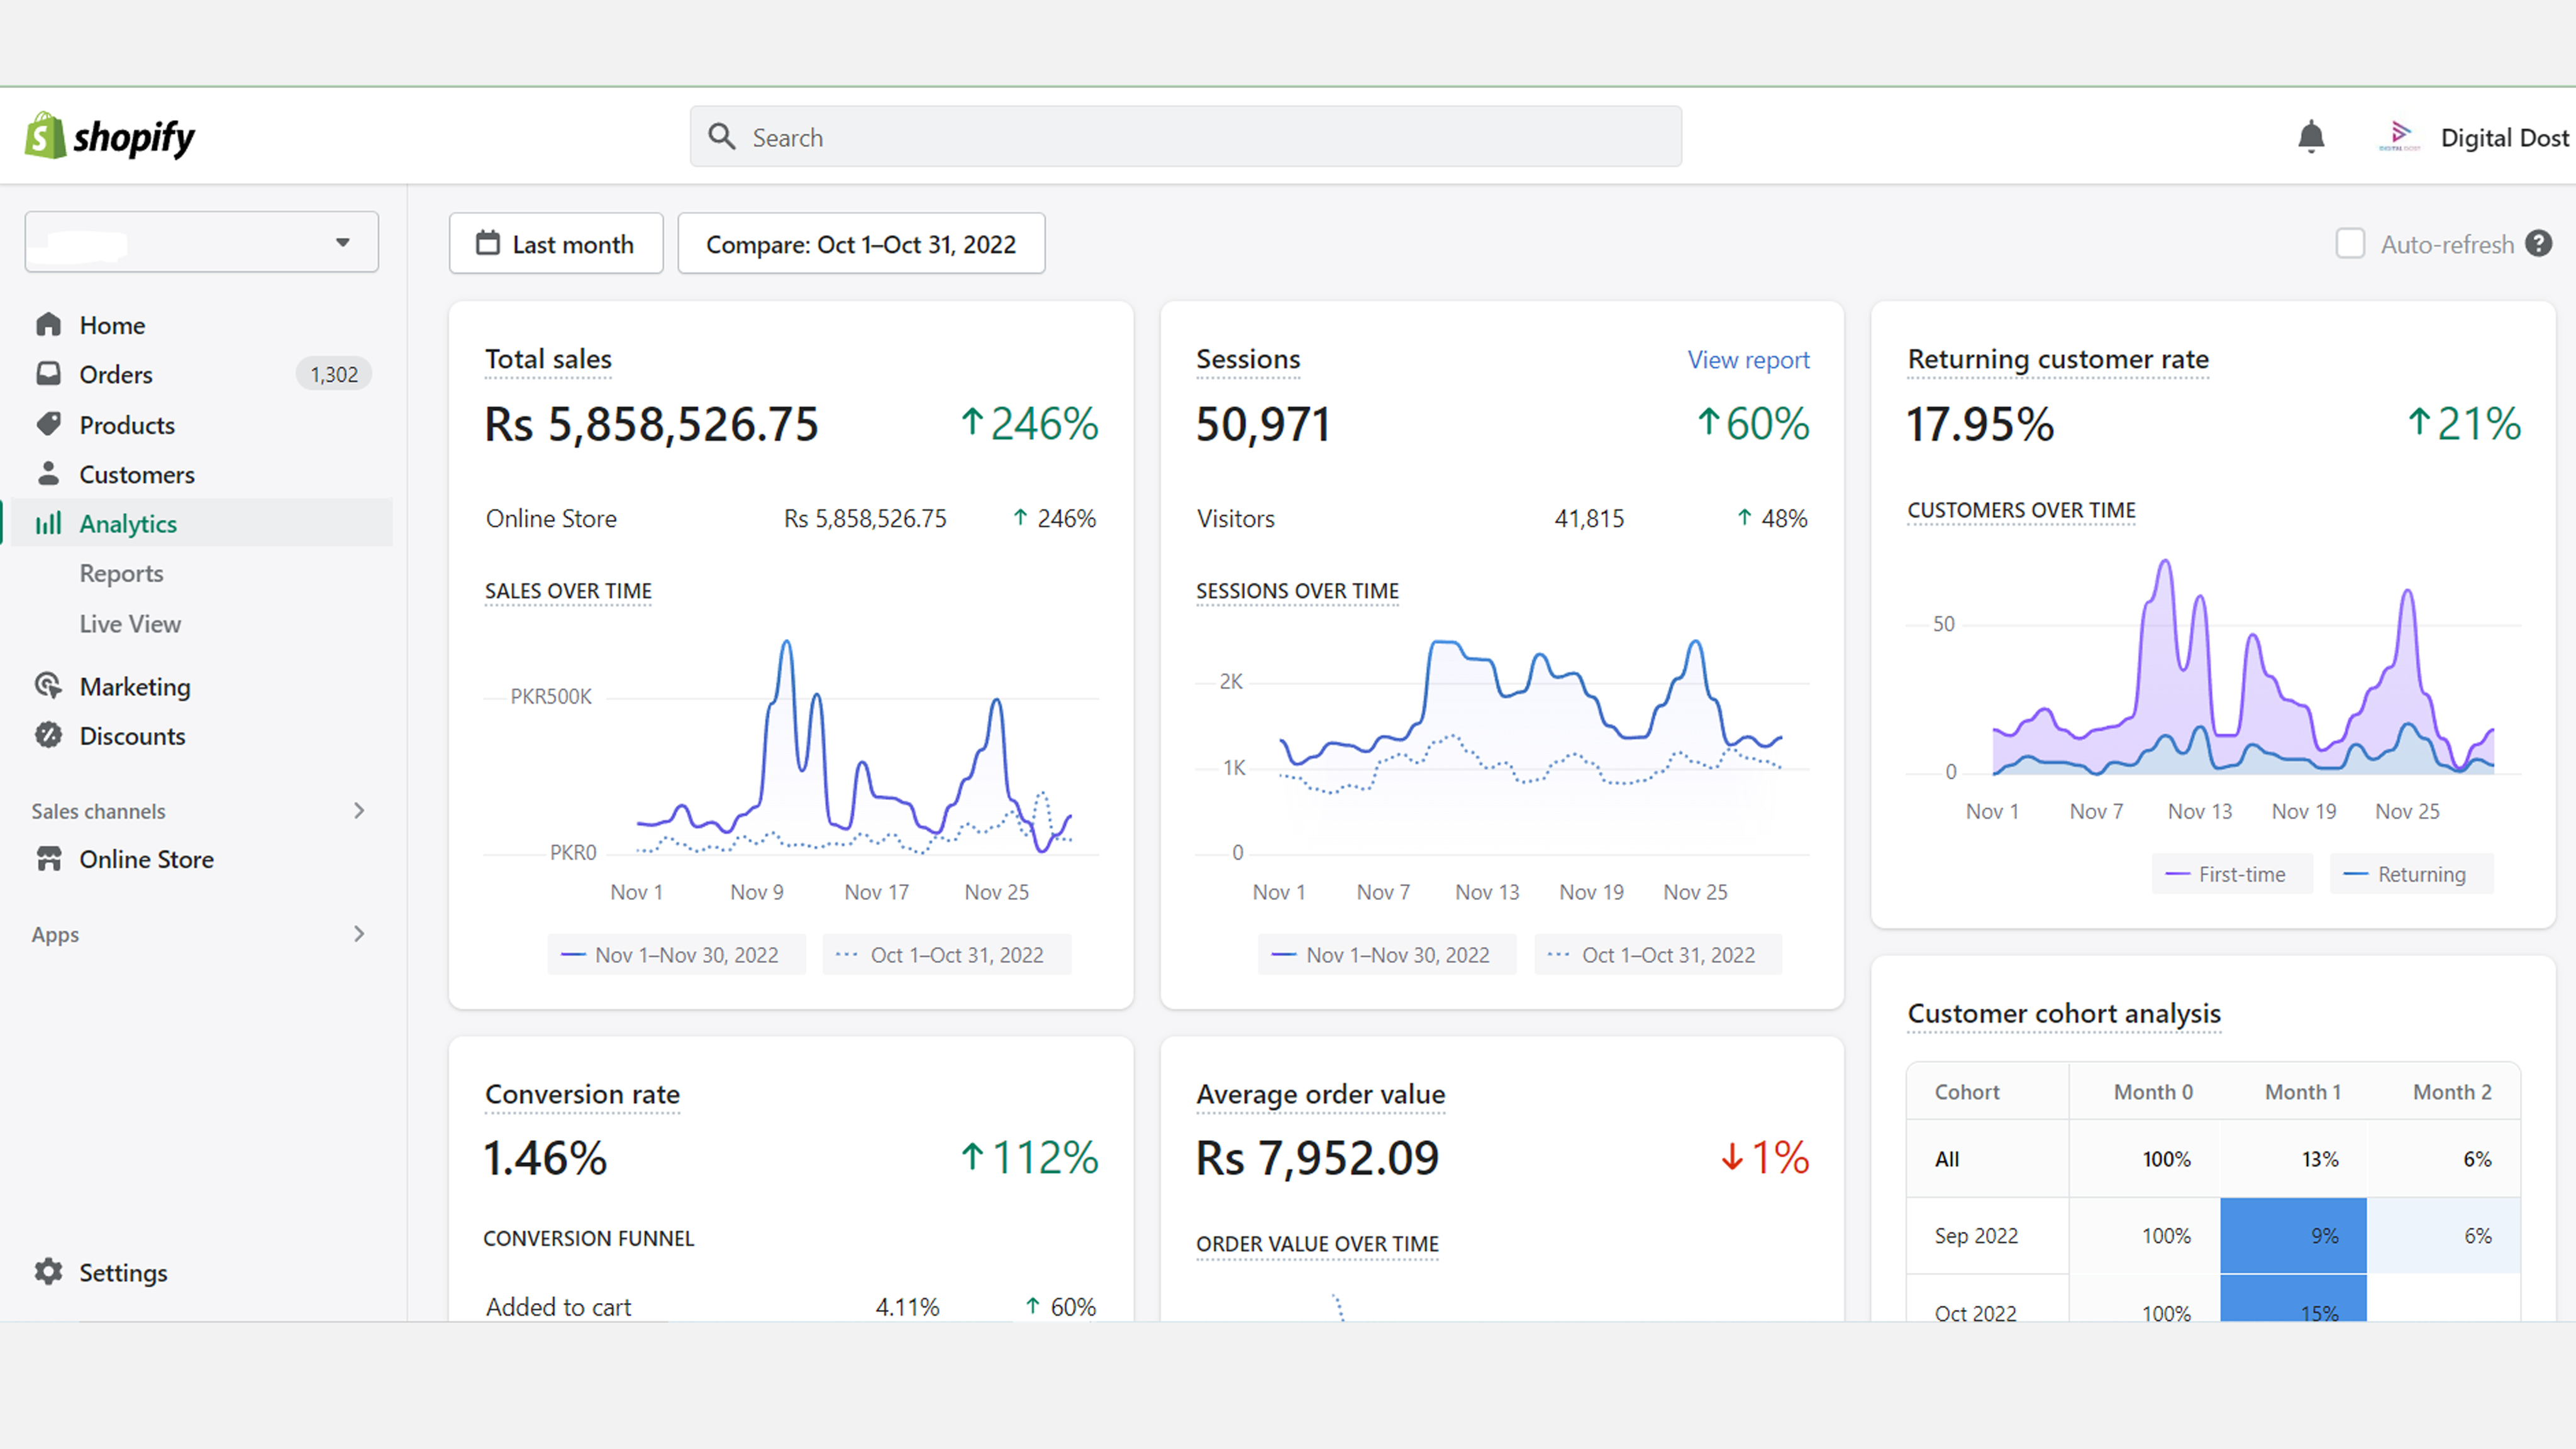Click the Online Store storefront icon

[48, 858]
